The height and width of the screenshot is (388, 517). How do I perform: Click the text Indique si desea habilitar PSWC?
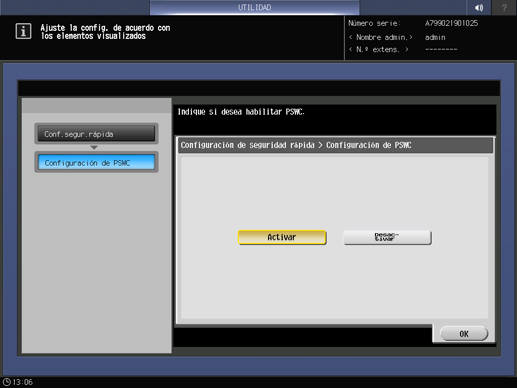[x=241, y=112]
